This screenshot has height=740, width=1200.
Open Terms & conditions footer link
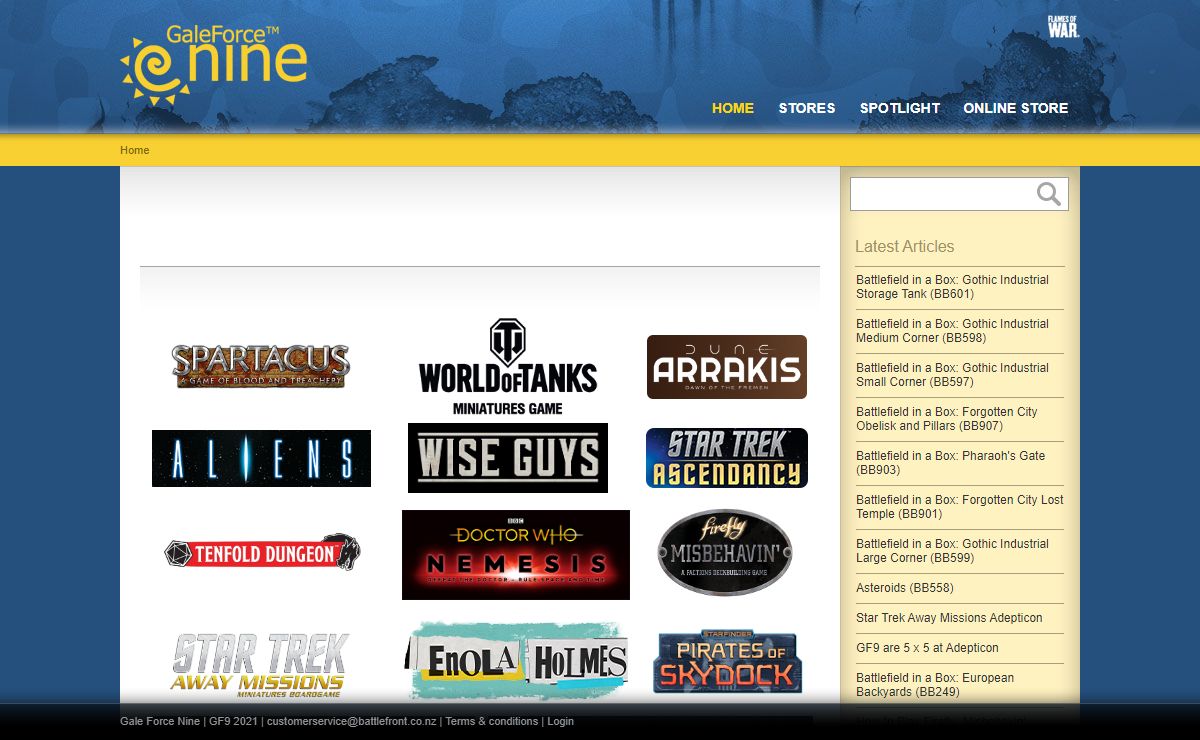coord(492,721)
